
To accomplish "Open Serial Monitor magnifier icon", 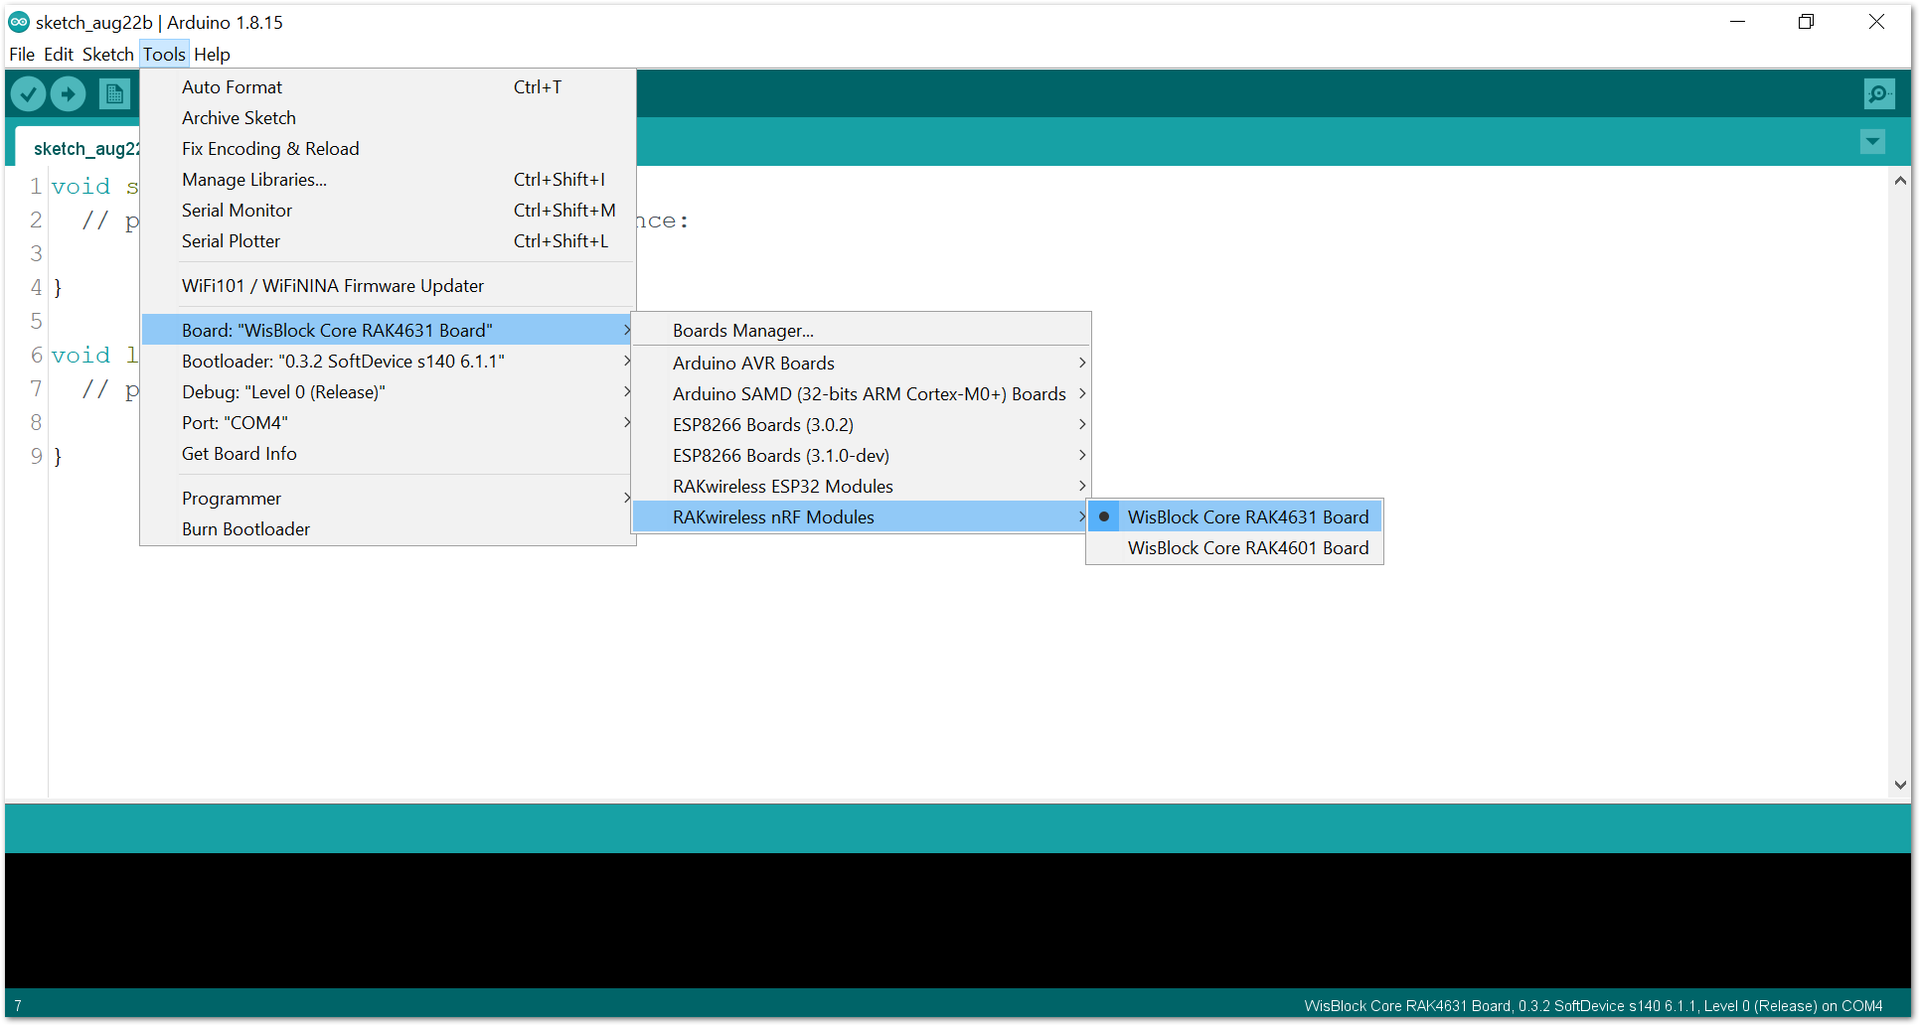I will [x=1879, y=94].
